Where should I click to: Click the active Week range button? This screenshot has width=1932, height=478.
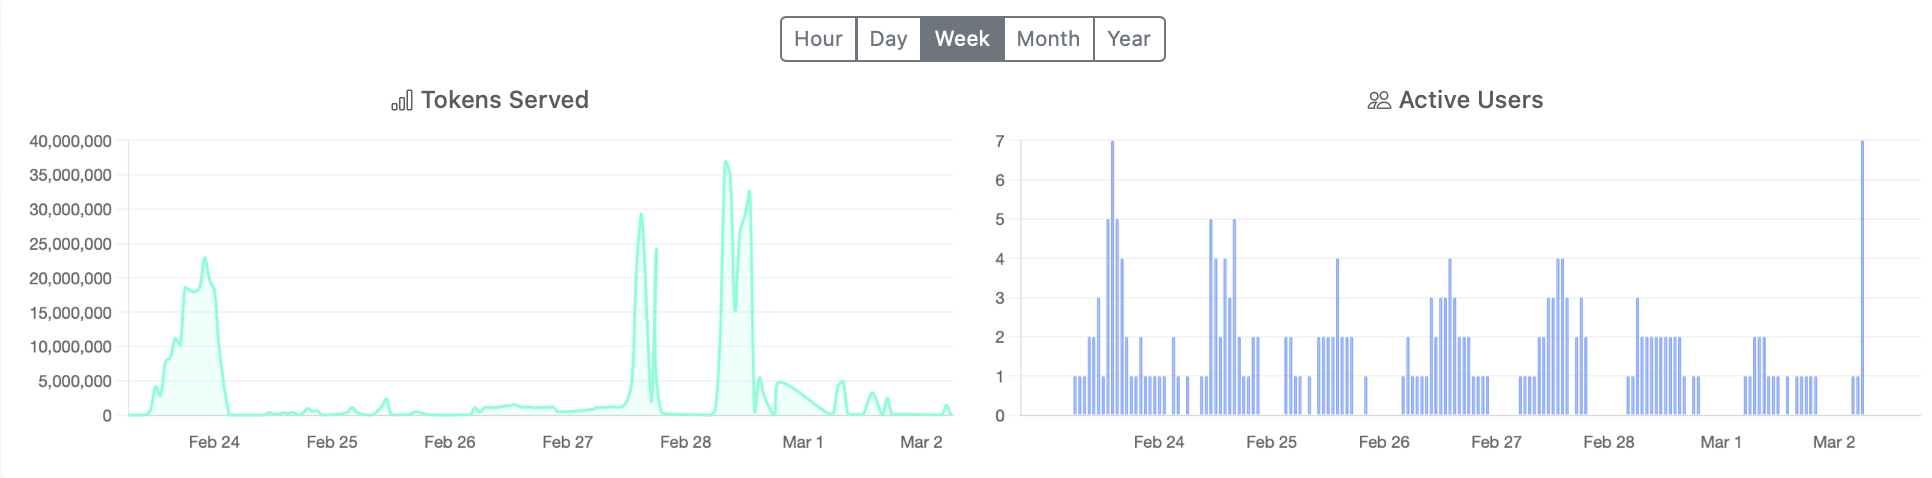(x=962, y=39)
